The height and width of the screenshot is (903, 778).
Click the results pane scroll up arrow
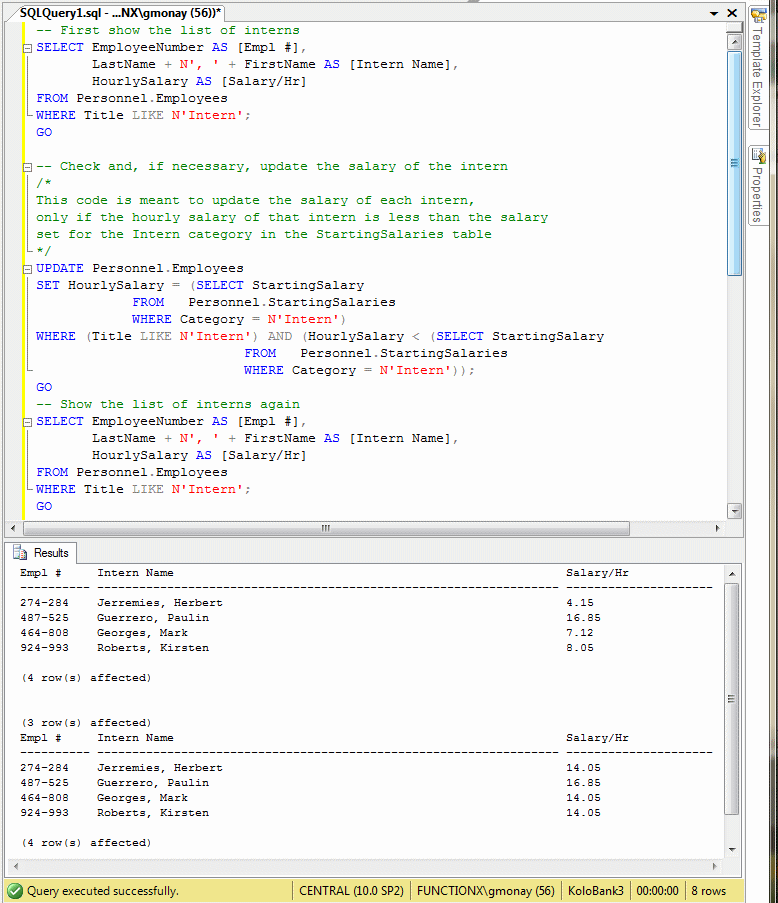point(731,574)
